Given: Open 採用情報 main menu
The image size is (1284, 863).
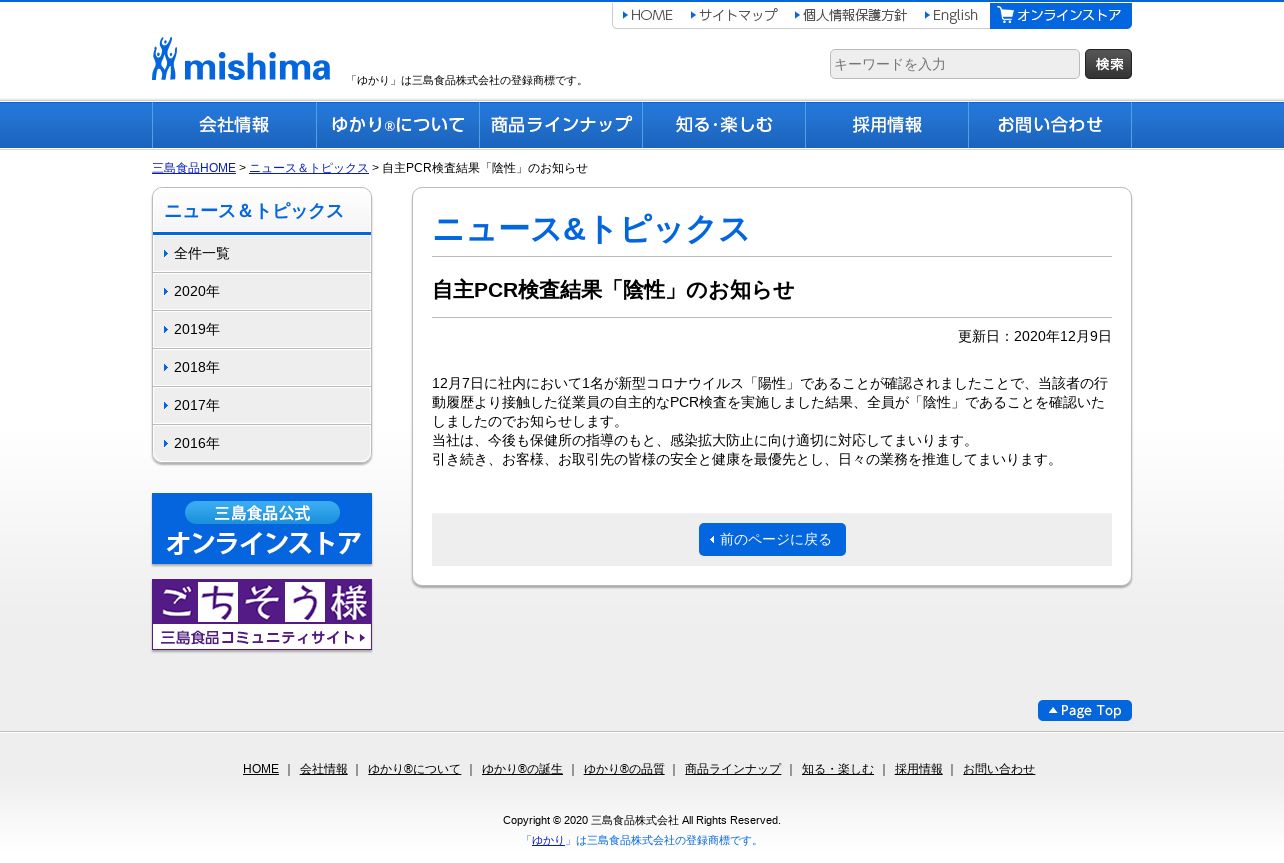Looking at the screenshot, I should point(887,125).
